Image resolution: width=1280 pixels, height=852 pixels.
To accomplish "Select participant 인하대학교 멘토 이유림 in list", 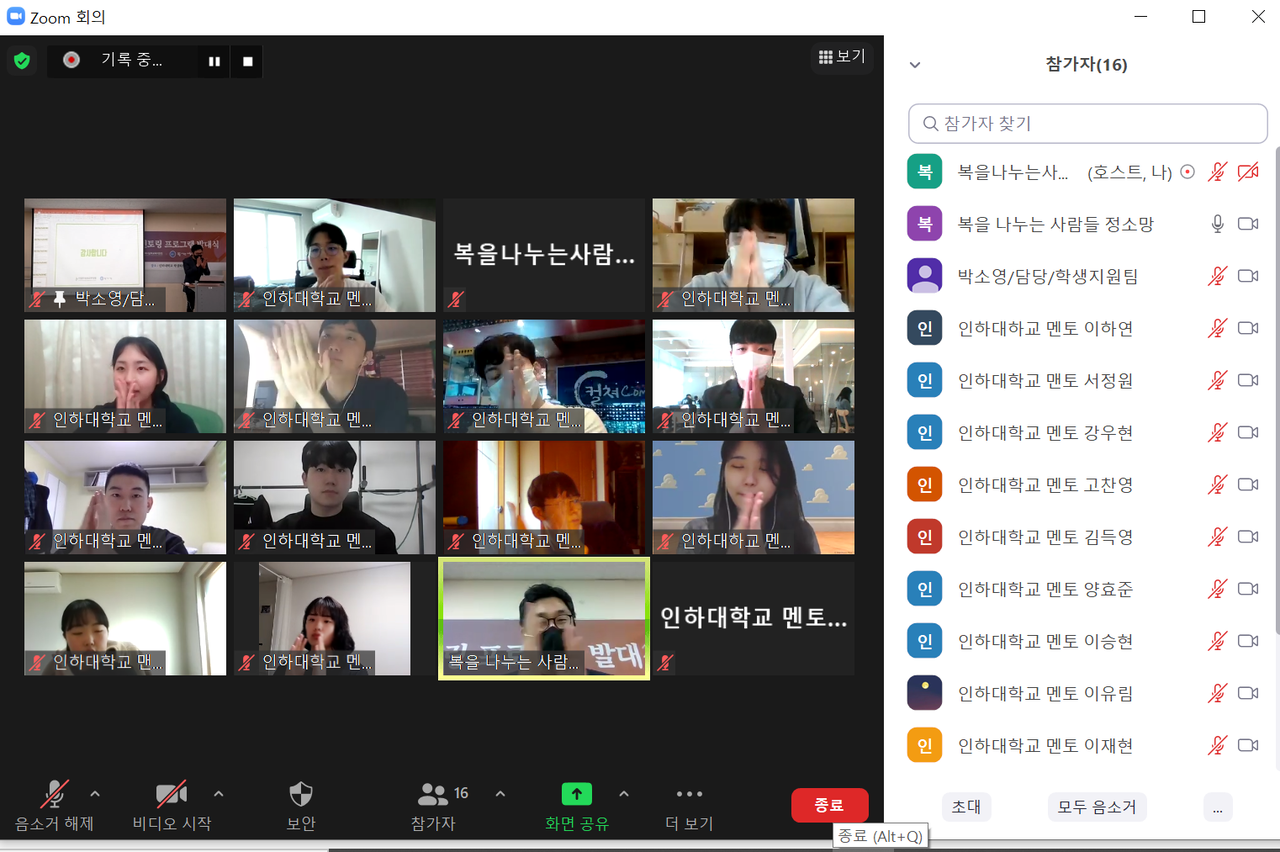I will [1089, 692].
